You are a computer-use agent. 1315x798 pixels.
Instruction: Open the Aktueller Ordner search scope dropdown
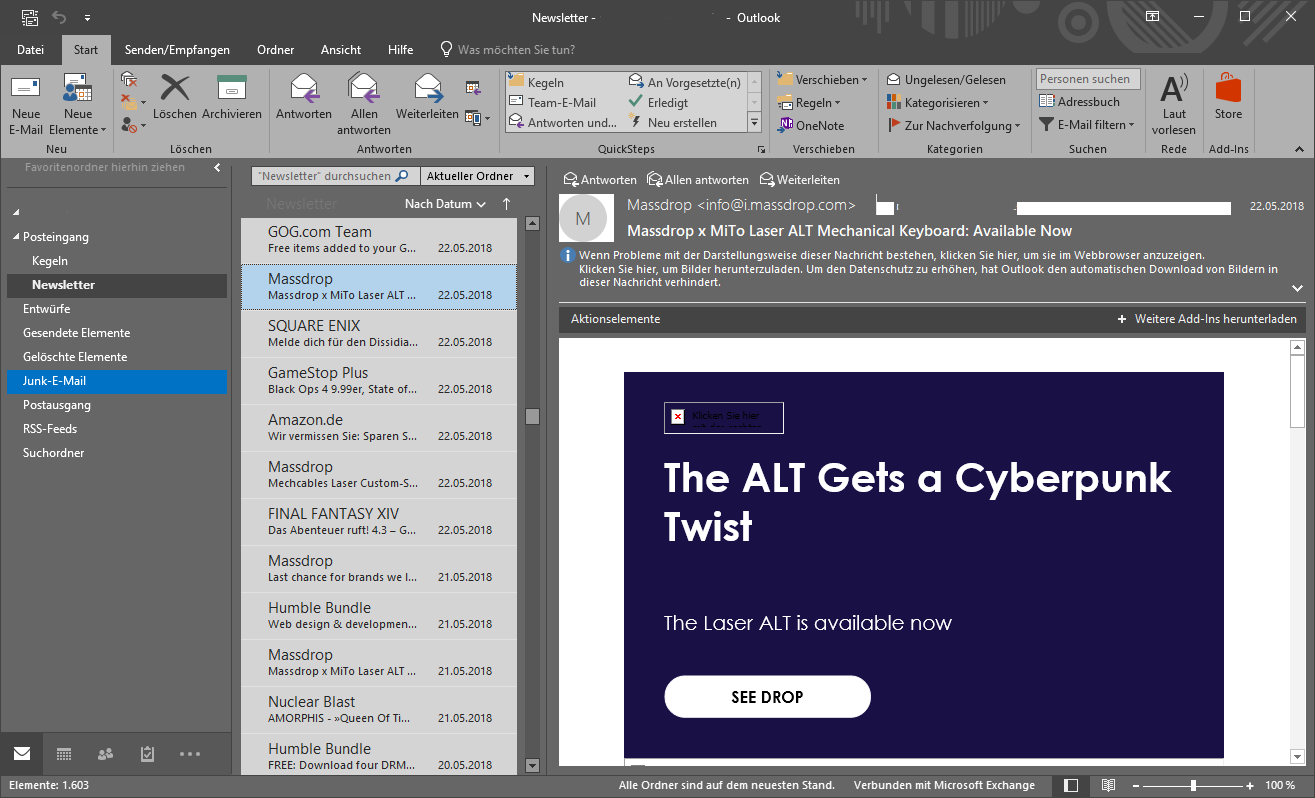point(478,176)
